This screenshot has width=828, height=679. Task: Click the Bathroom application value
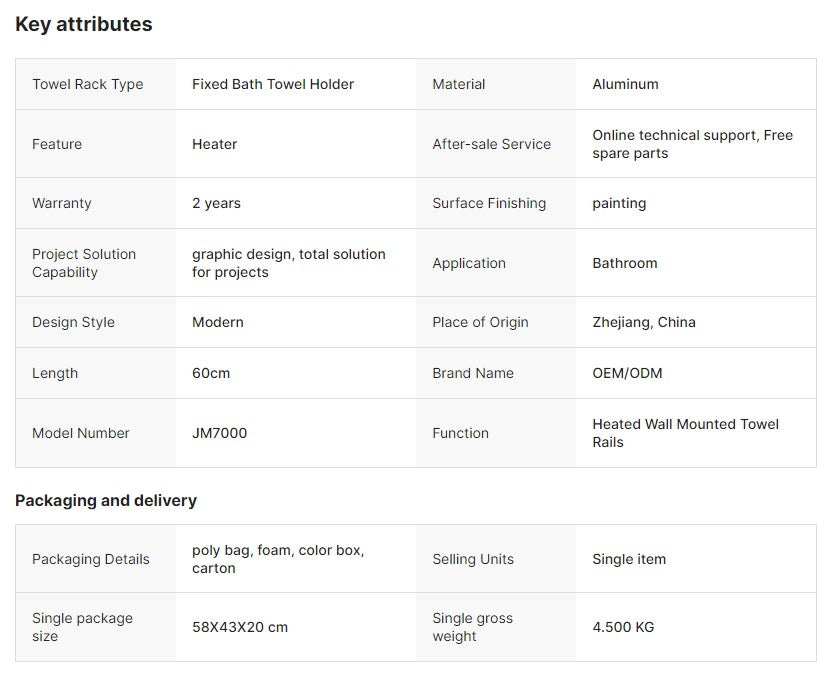tap(625, 263)
